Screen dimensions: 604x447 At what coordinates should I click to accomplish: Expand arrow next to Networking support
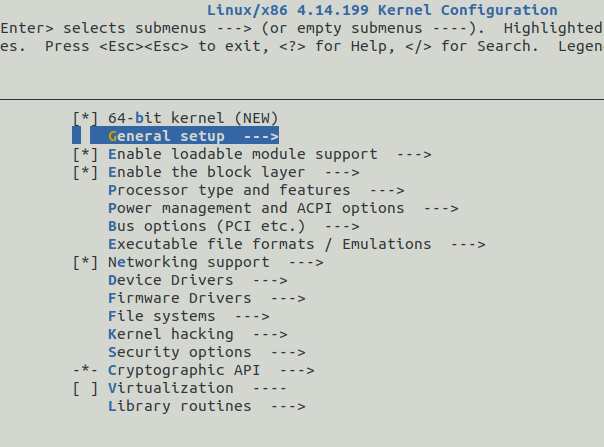click(x=306, y=263)
